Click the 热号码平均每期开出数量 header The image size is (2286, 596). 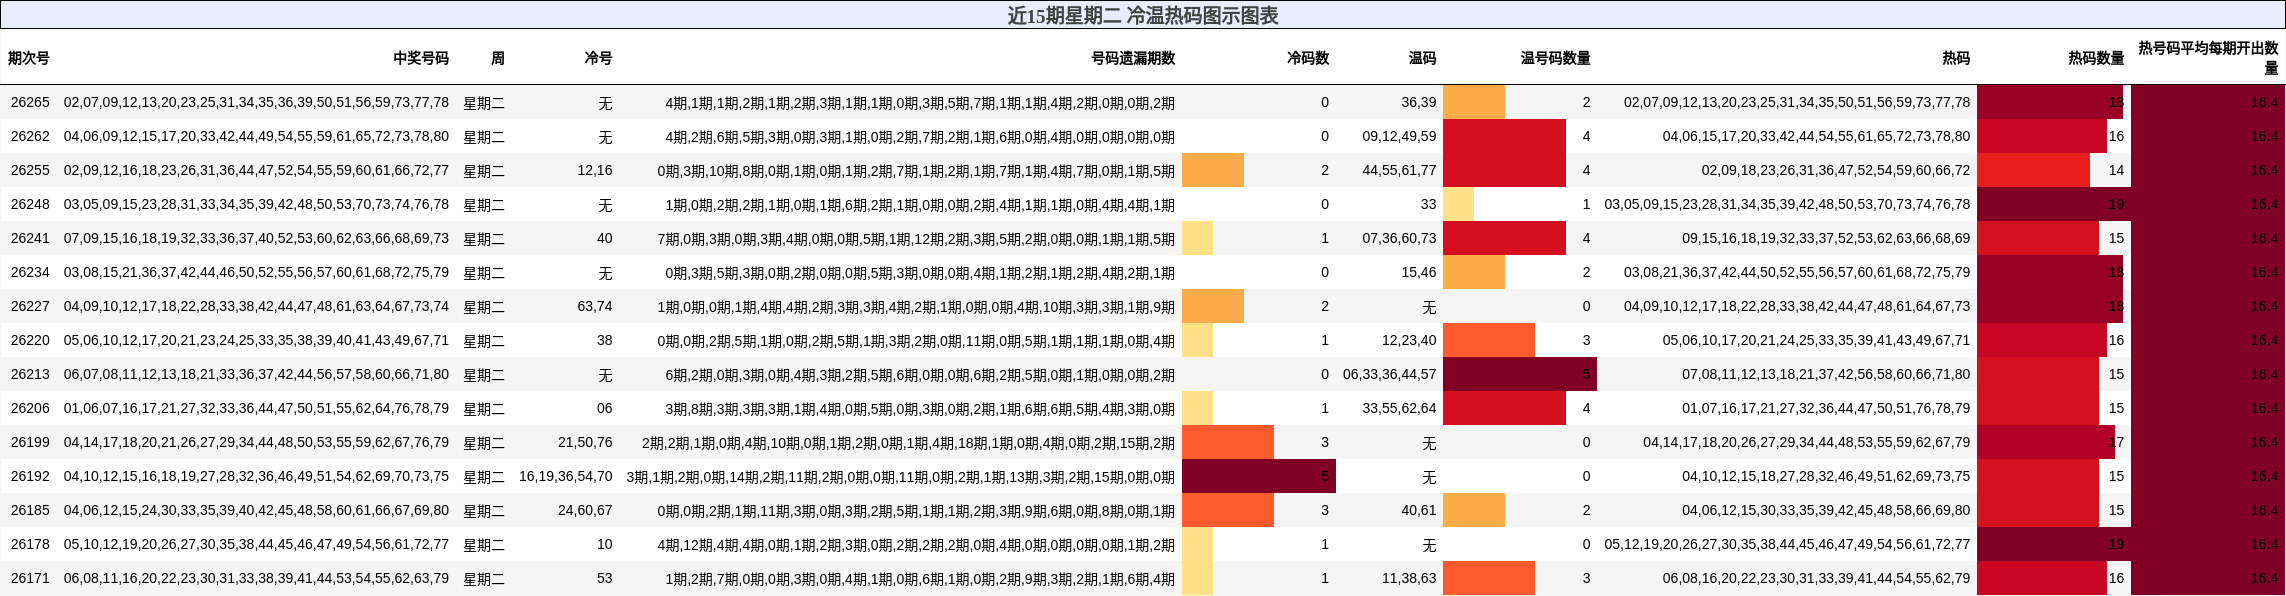2209,58
